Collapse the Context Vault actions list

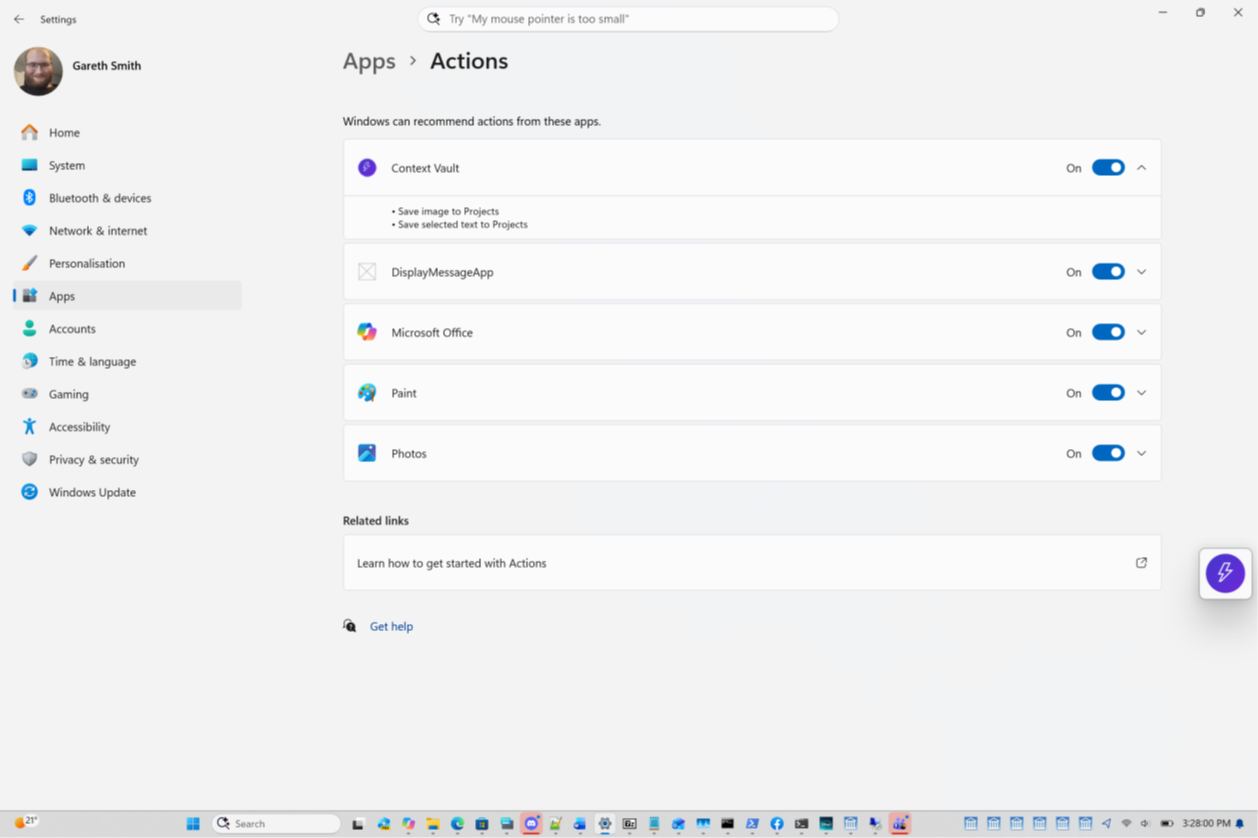[1141, 168]
